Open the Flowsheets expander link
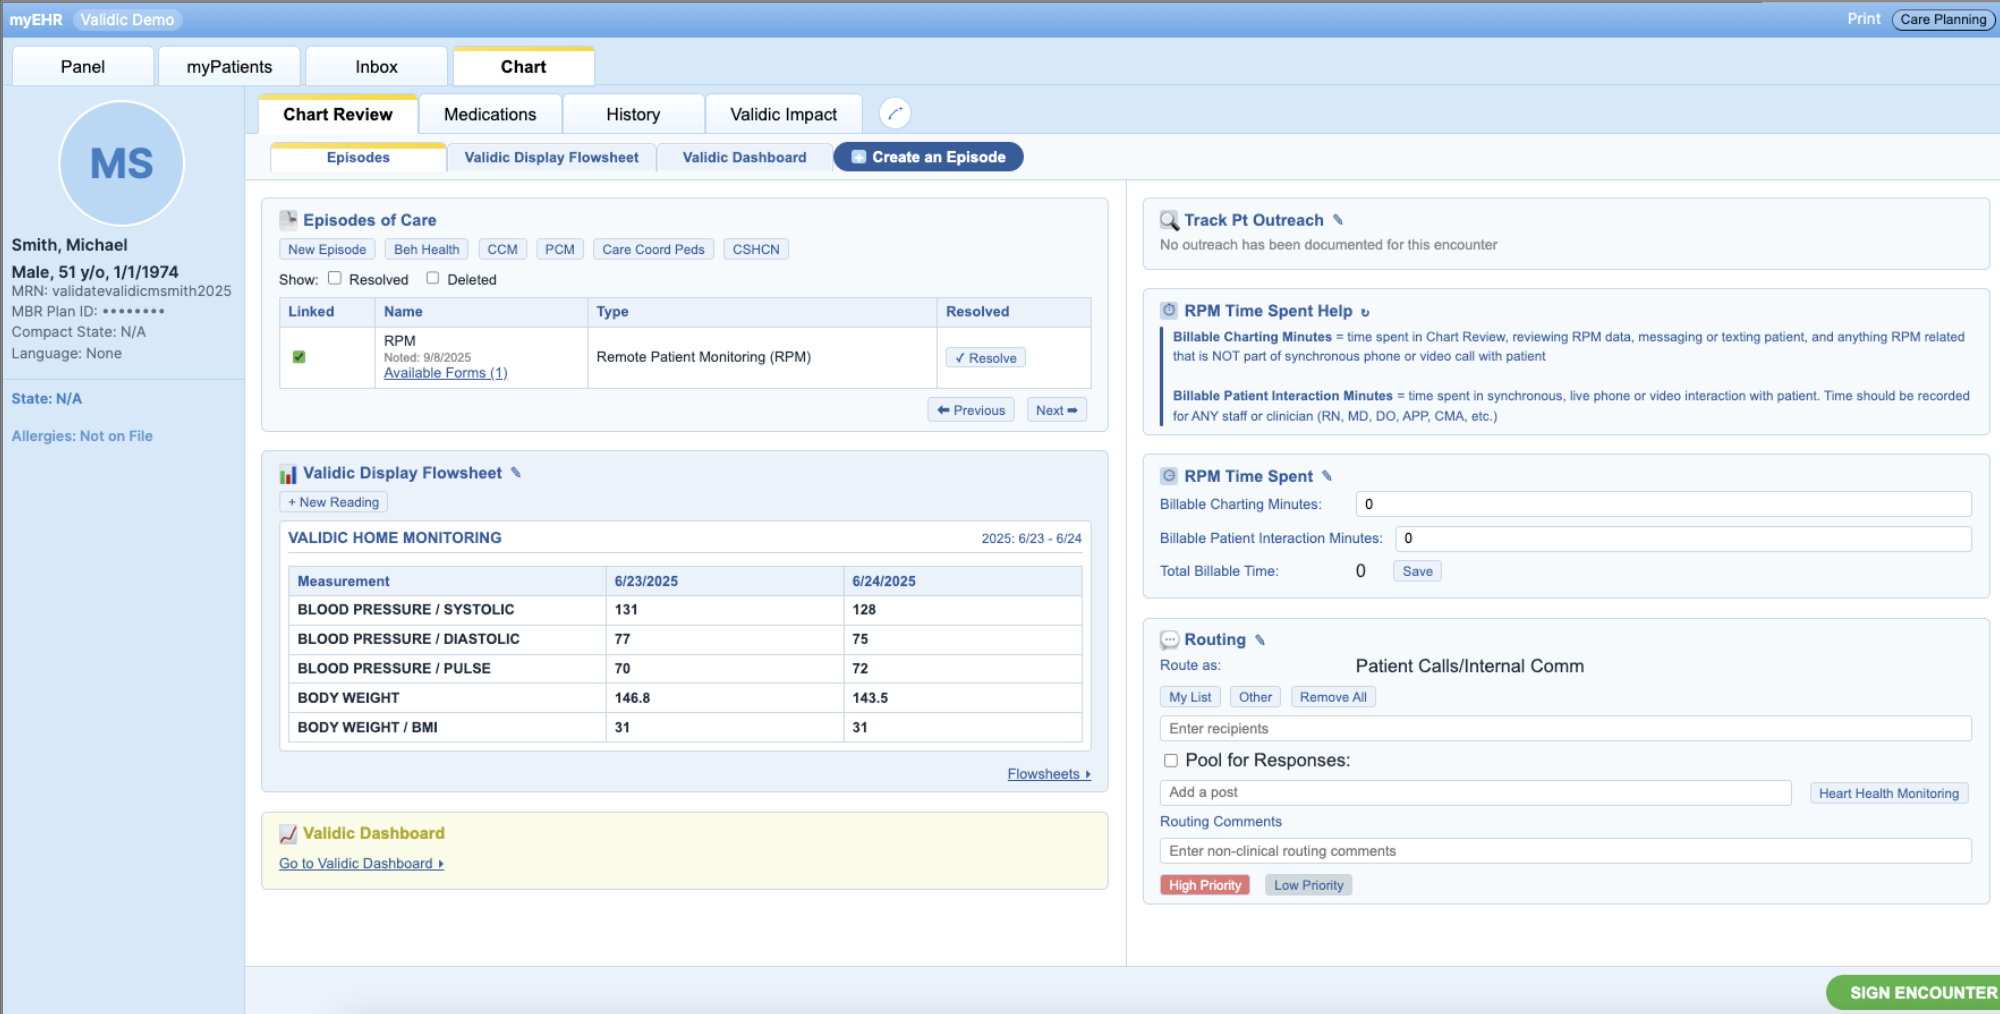 click(1048, 774)
